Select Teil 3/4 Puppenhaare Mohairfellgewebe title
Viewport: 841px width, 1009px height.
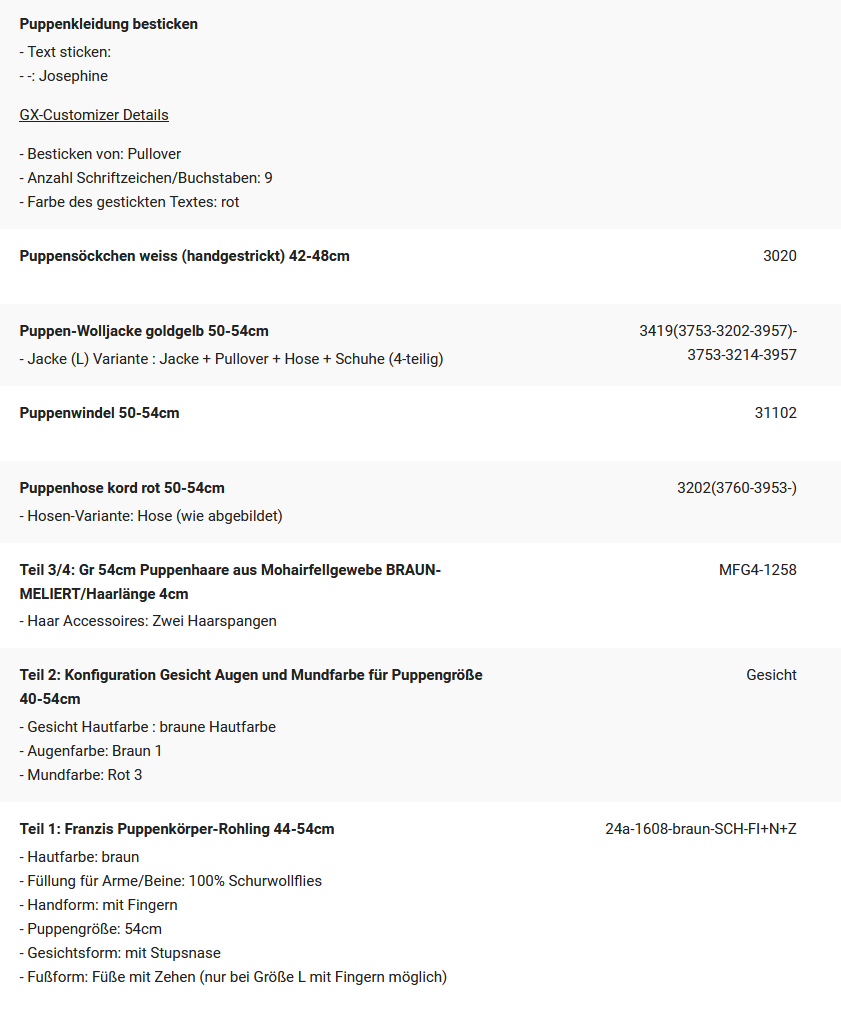230,582
